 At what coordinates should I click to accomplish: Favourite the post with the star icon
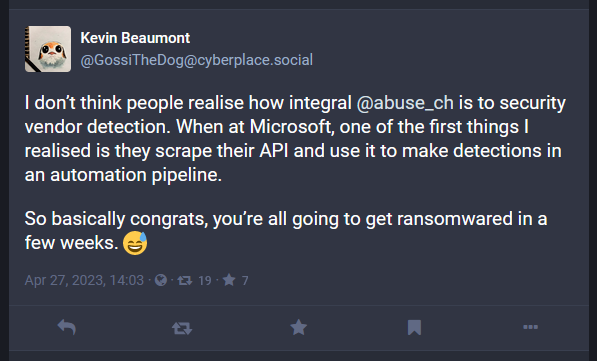click(298, 327)
